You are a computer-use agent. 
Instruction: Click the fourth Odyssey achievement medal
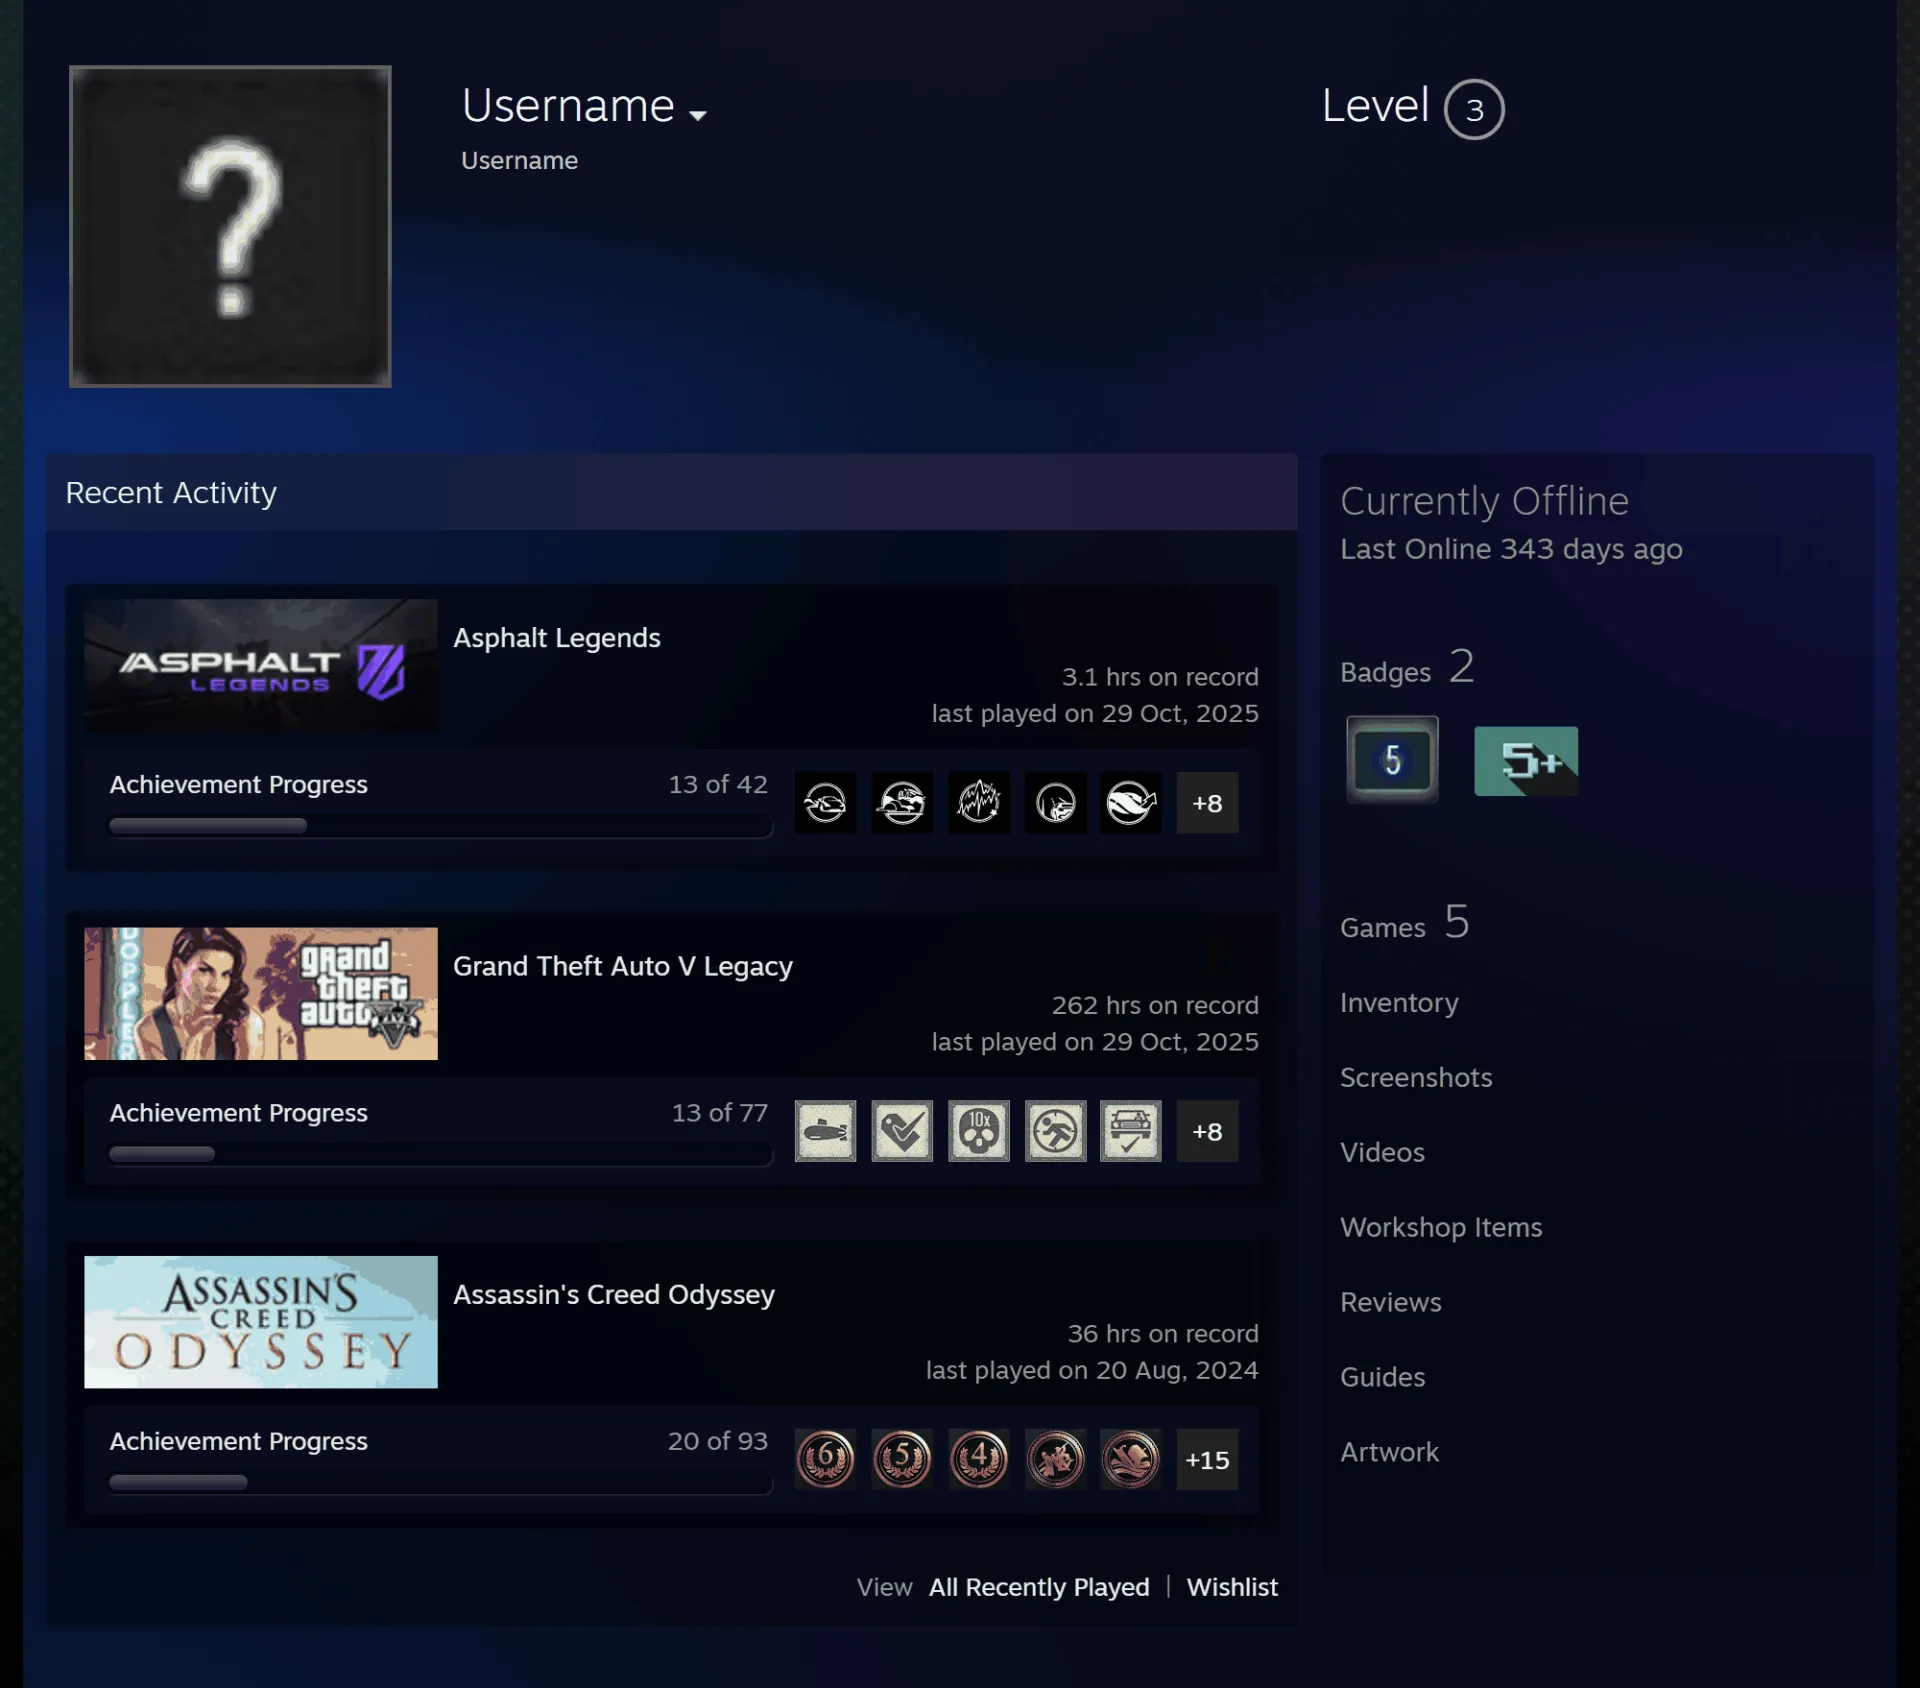pos(1055,1459)
